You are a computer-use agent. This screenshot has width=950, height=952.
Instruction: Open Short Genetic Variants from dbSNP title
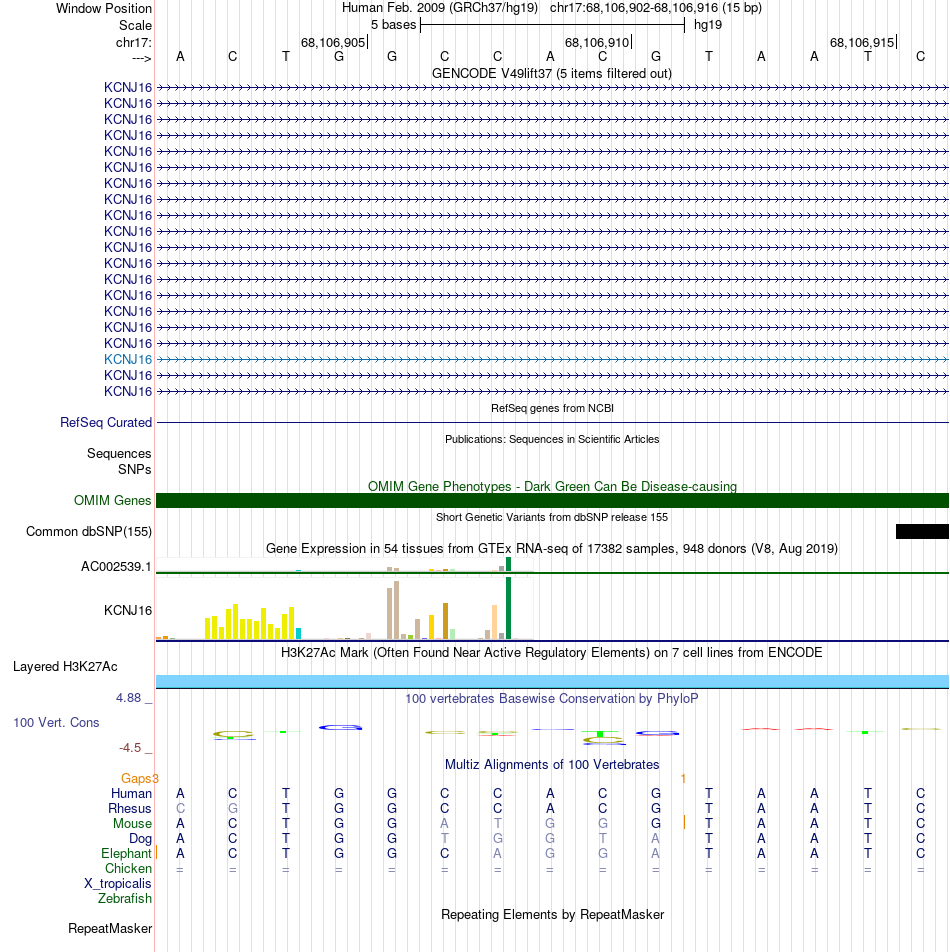(552, 517)
